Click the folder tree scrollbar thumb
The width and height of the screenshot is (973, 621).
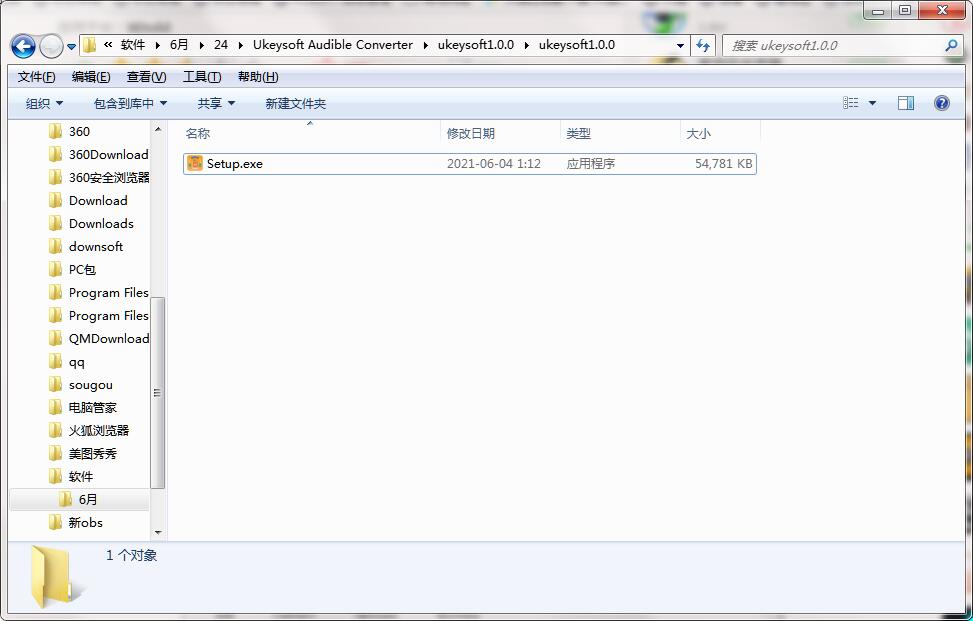(x=158, y=393)
